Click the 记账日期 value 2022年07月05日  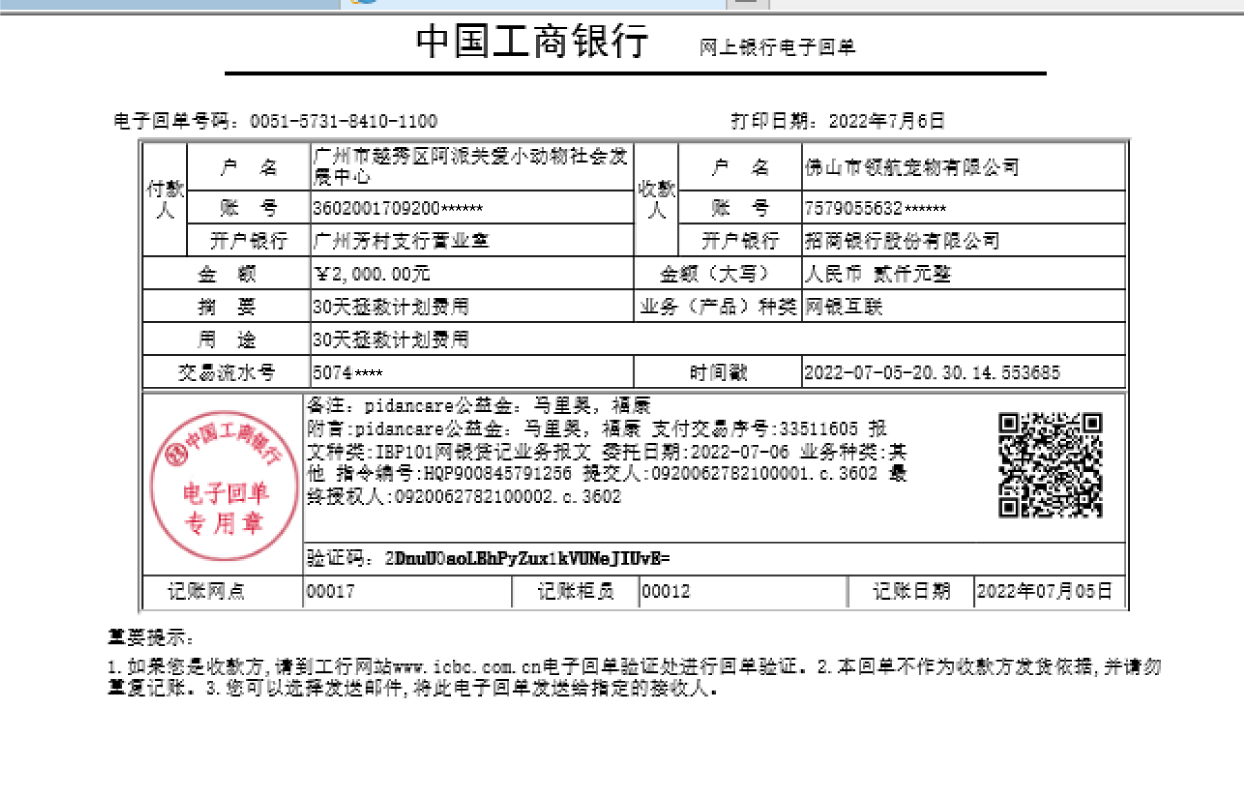[1044, 591]
